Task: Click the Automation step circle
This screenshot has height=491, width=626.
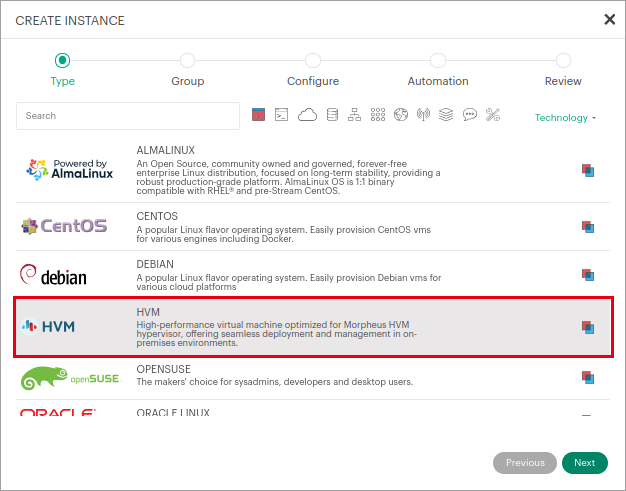Action: tap(438, 61)
